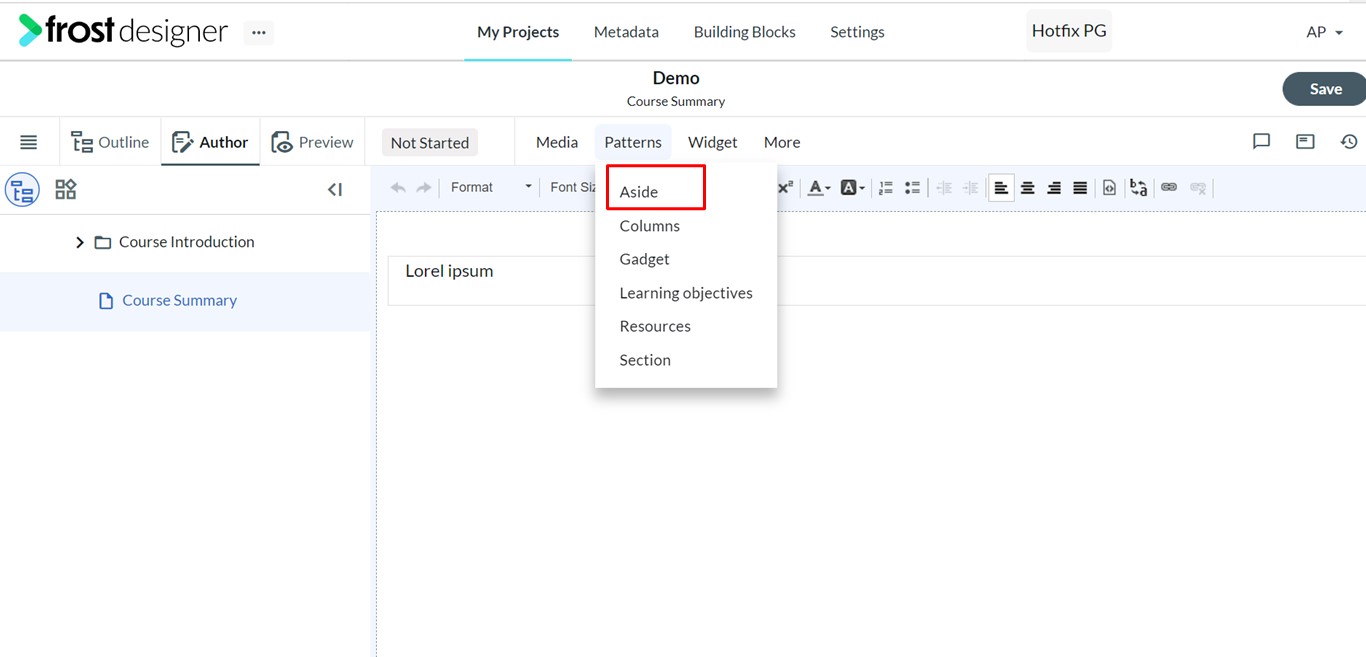This screenshot has width=1366, height=657.
Task: Open the AP user account dropdown
Action: click(x=1325, y=32)
